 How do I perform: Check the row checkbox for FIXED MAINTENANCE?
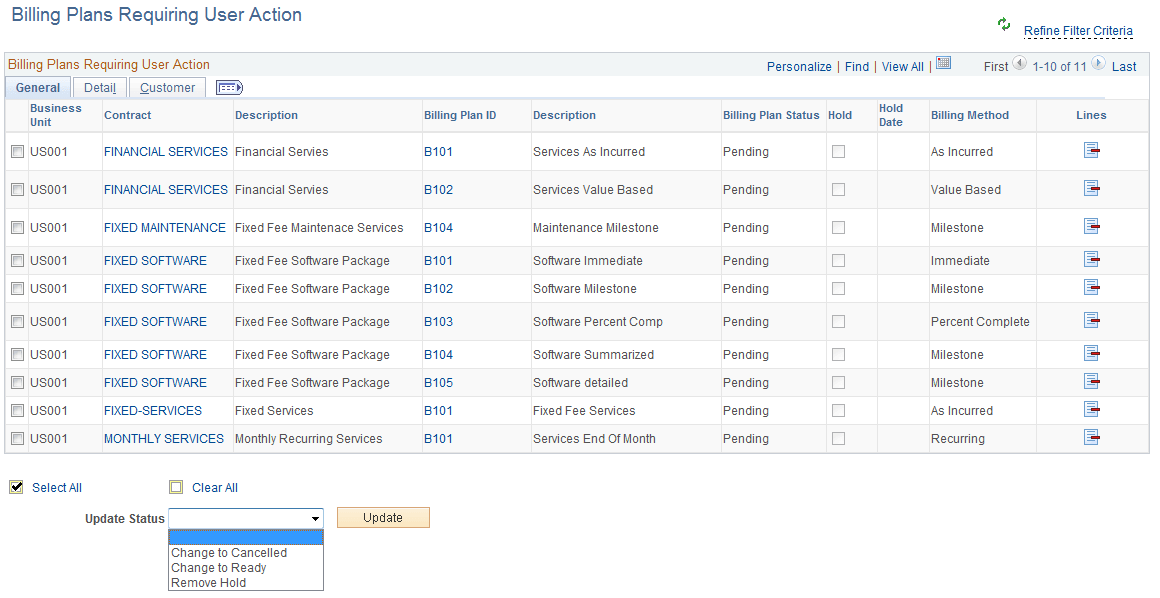coord(17,227)
